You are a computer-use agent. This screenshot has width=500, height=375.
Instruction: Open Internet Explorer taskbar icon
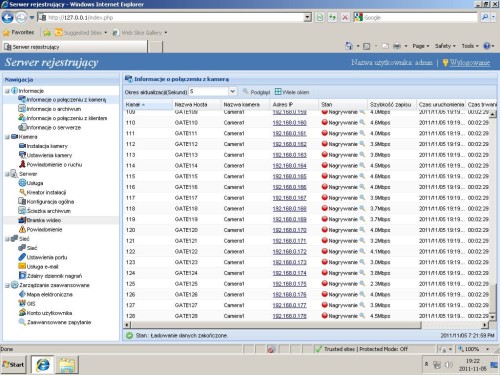tap(43, 364)
